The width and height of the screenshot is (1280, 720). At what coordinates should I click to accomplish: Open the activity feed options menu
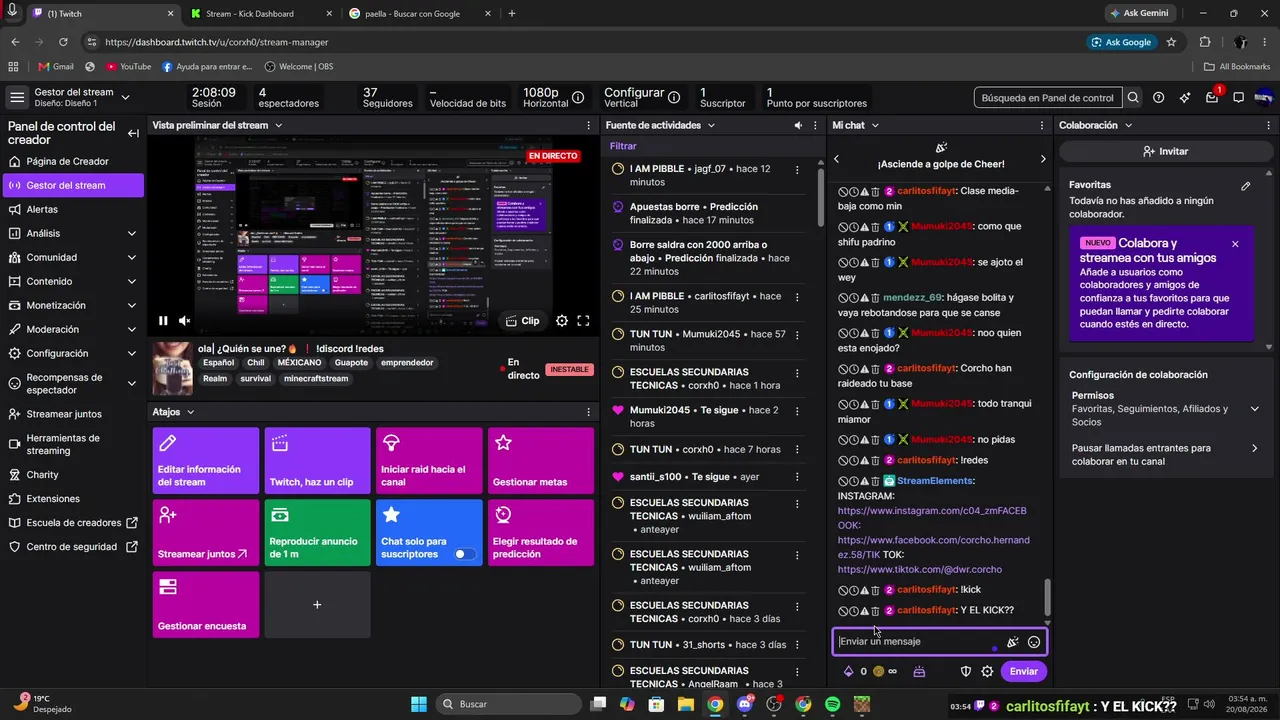[815, 125]
